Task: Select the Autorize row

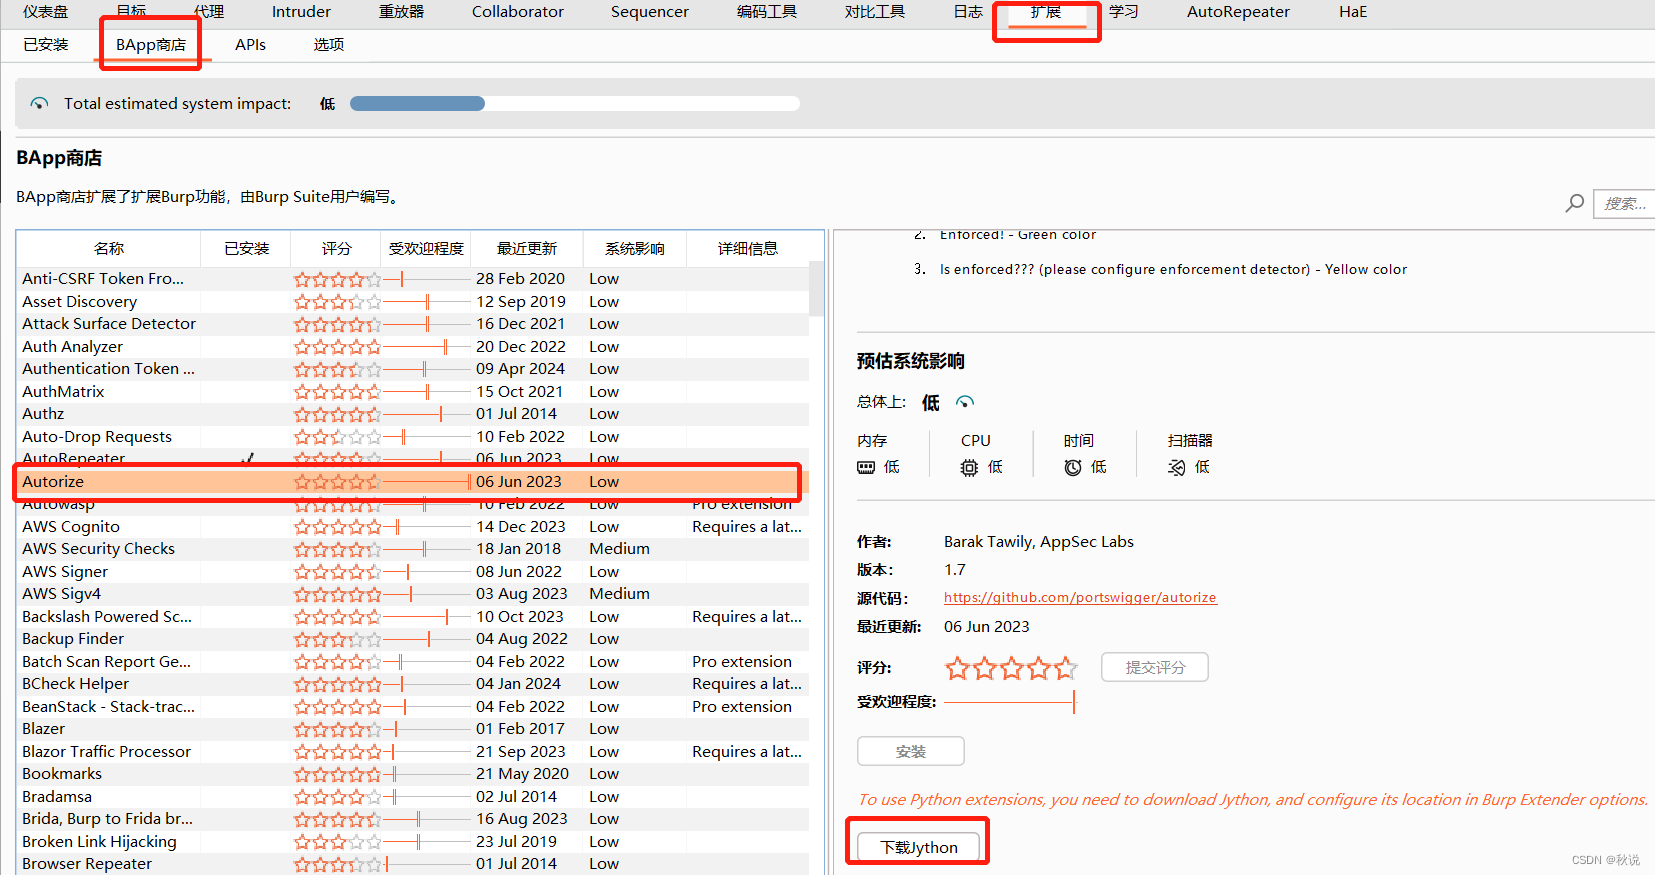Action: click(x=413, y=481)
